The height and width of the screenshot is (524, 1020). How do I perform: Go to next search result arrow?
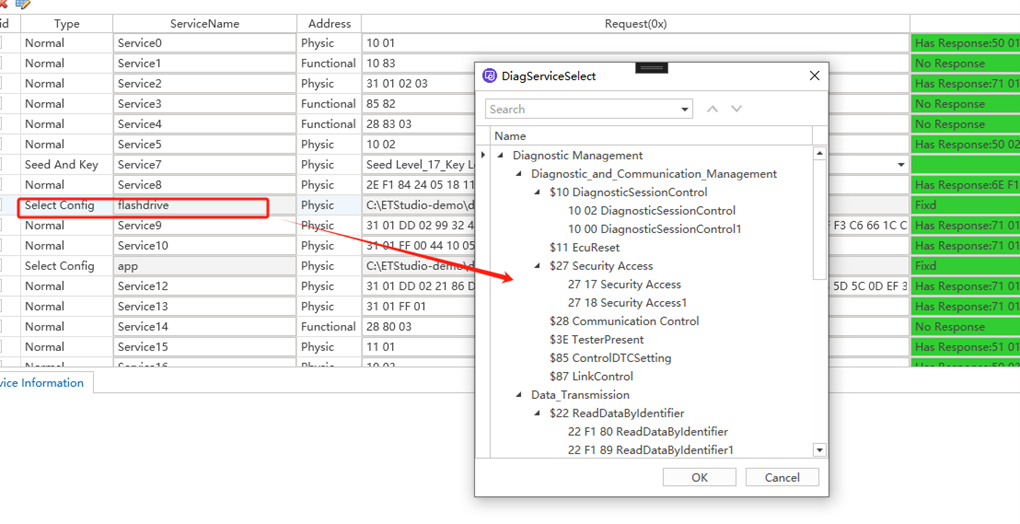[736, 109]
